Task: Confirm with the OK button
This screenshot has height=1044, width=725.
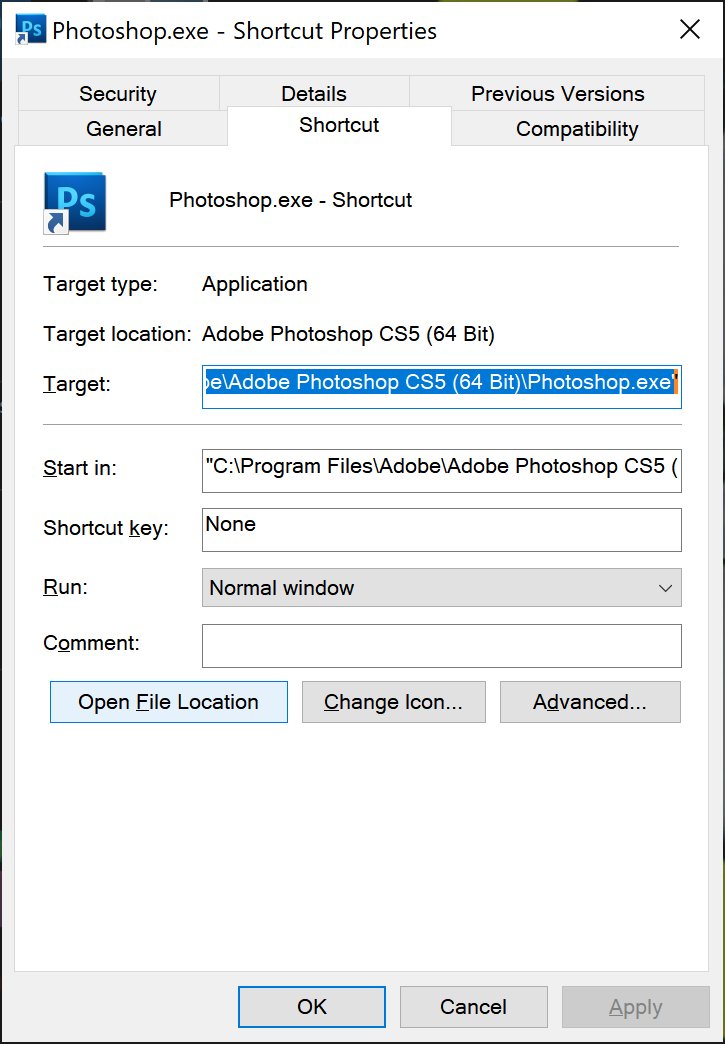Action: pos(312,1007)
